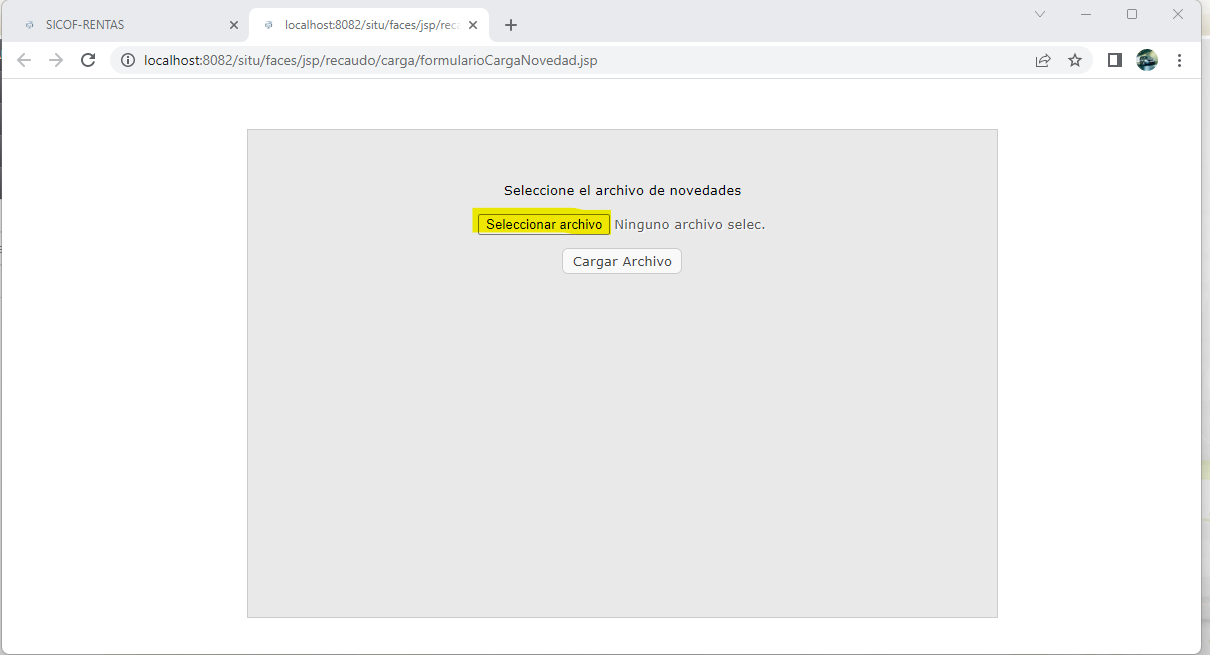Switch to the SICOF-RENTAS tab
The image size is (1210, 655).
coord(120,25)
